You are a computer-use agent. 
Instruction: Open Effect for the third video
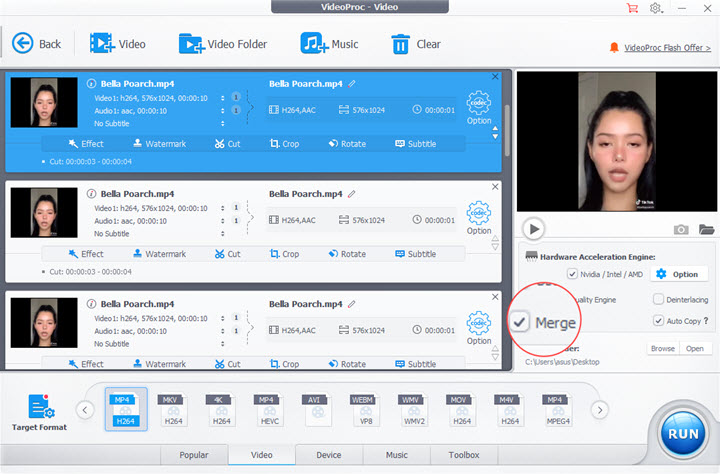tap(86, 364)
